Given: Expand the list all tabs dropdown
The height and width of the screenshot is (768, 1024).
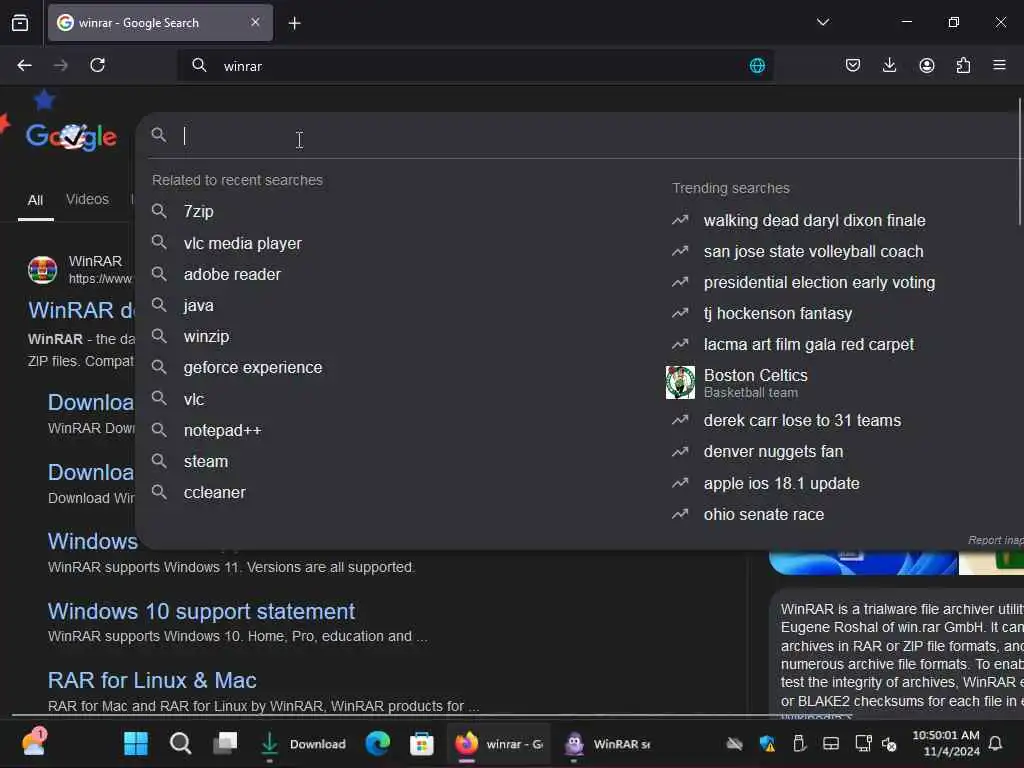Looking at the screenshot, I should point(823,22).
